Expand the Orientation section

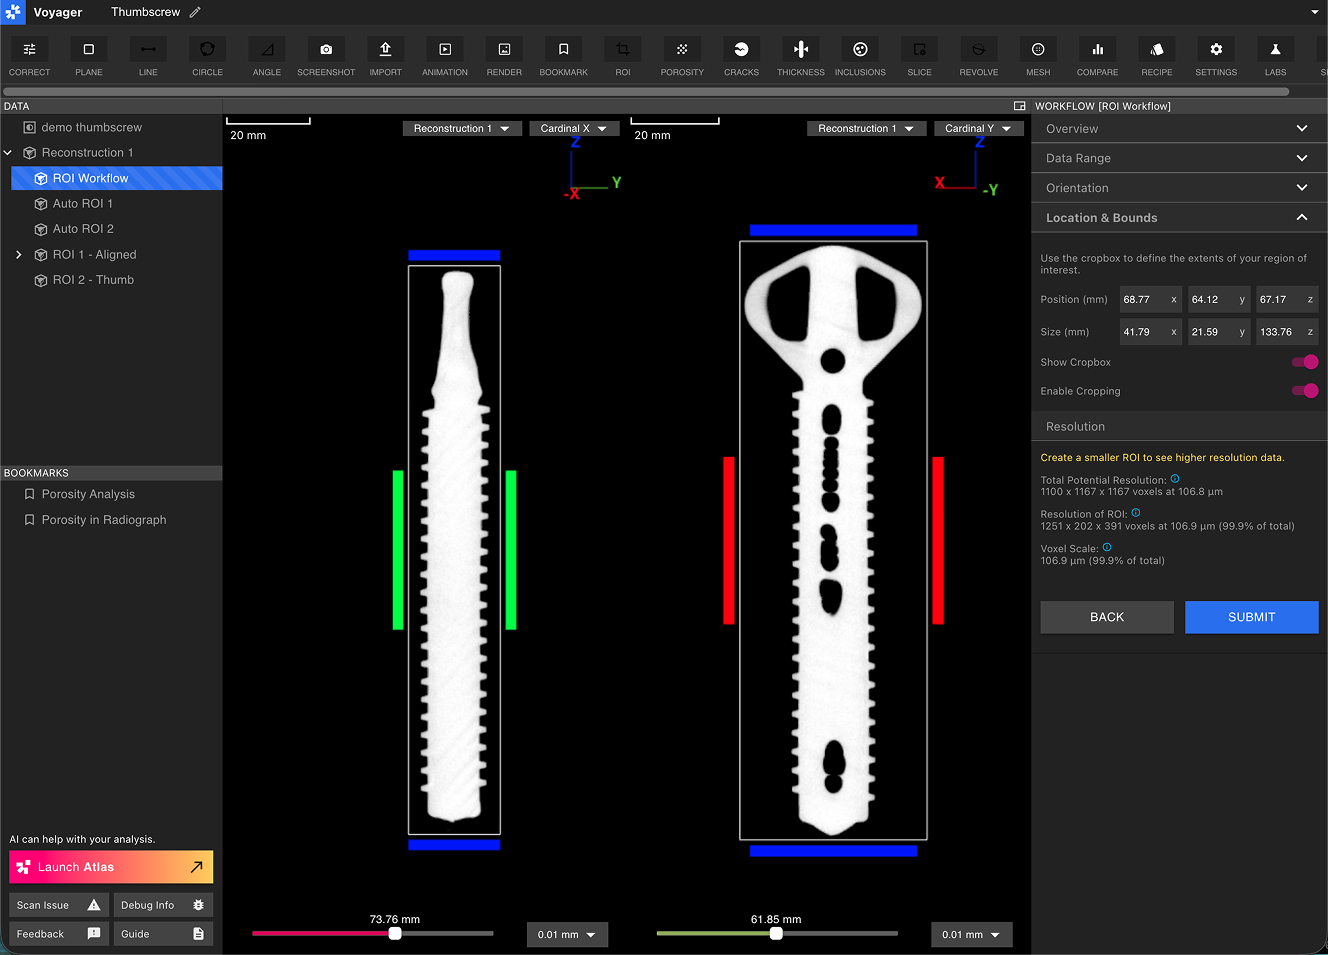coord(1179,188)
